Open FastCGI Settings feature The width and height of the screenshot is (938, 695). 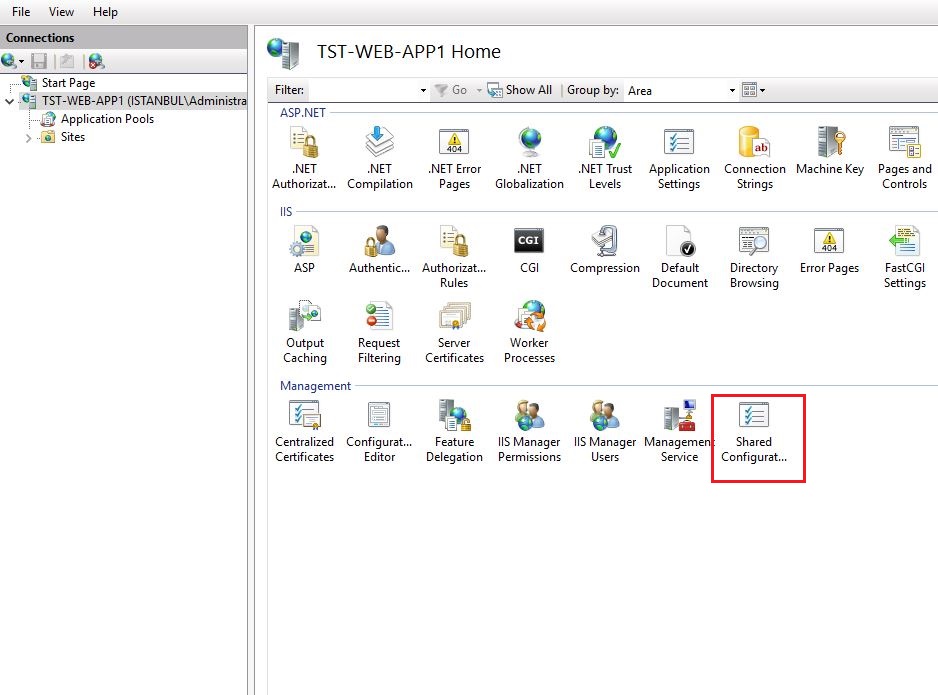(x=904, y=257)
